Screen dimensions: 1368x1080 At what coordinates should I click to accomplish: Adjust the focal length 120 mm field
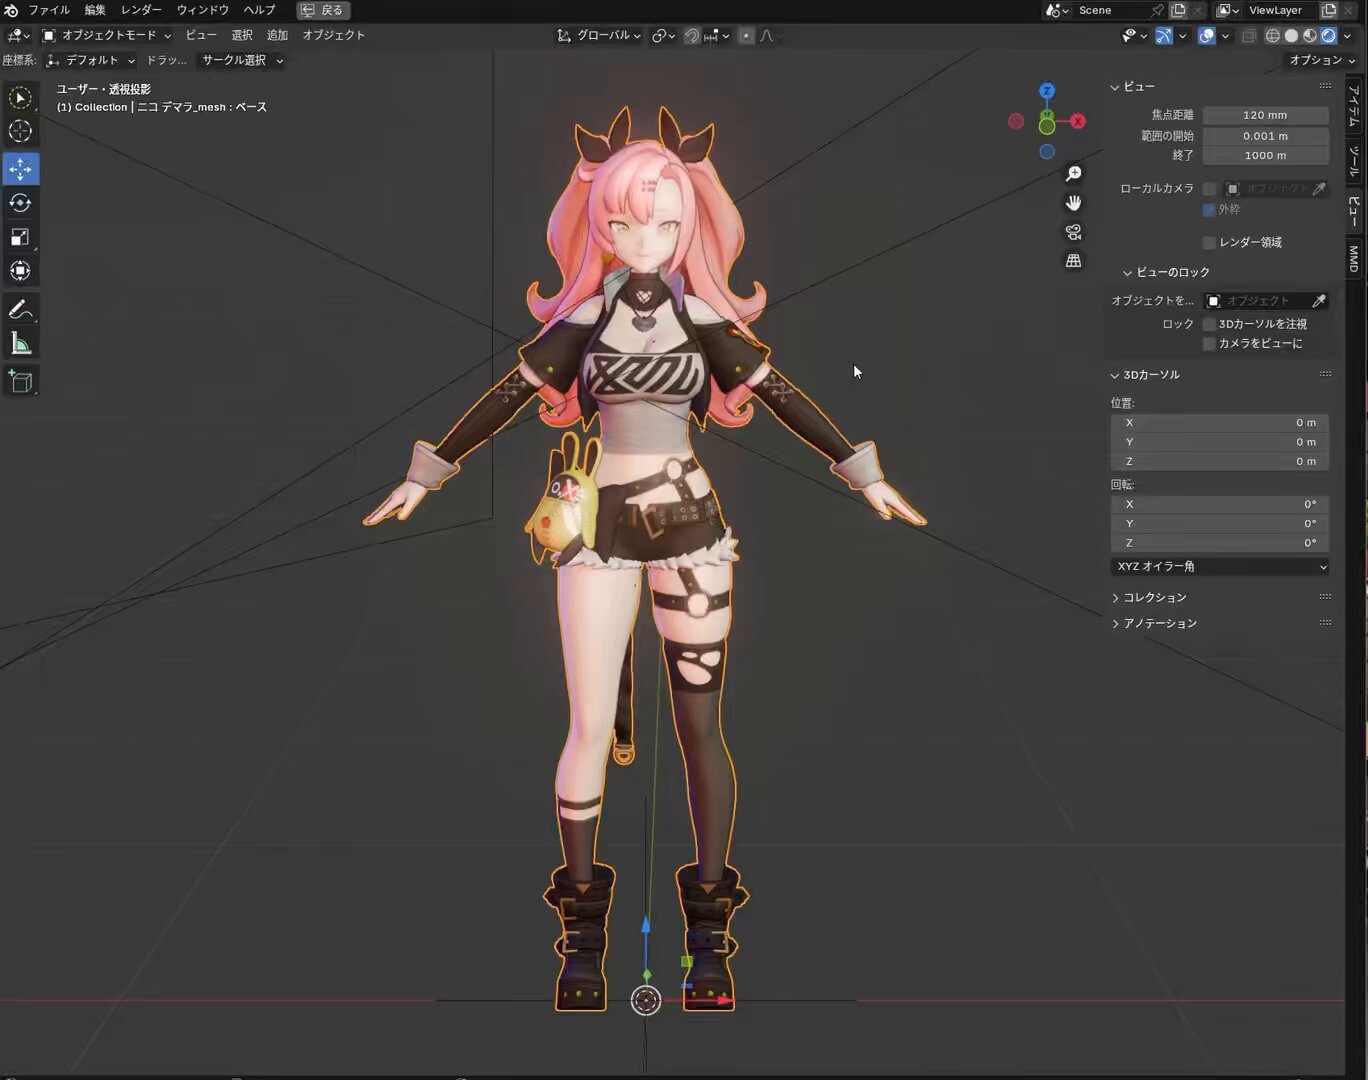[x=1265, y=115]
